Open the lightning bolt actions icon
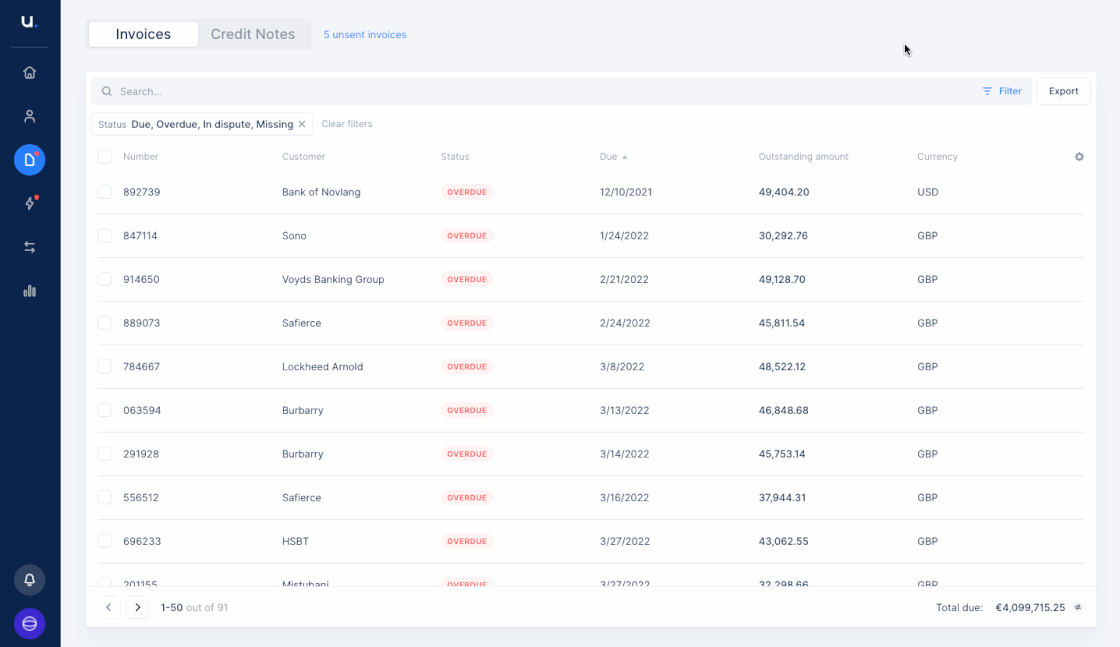The height and width of the screenshot is (647, 1120). tap(29, 204)
